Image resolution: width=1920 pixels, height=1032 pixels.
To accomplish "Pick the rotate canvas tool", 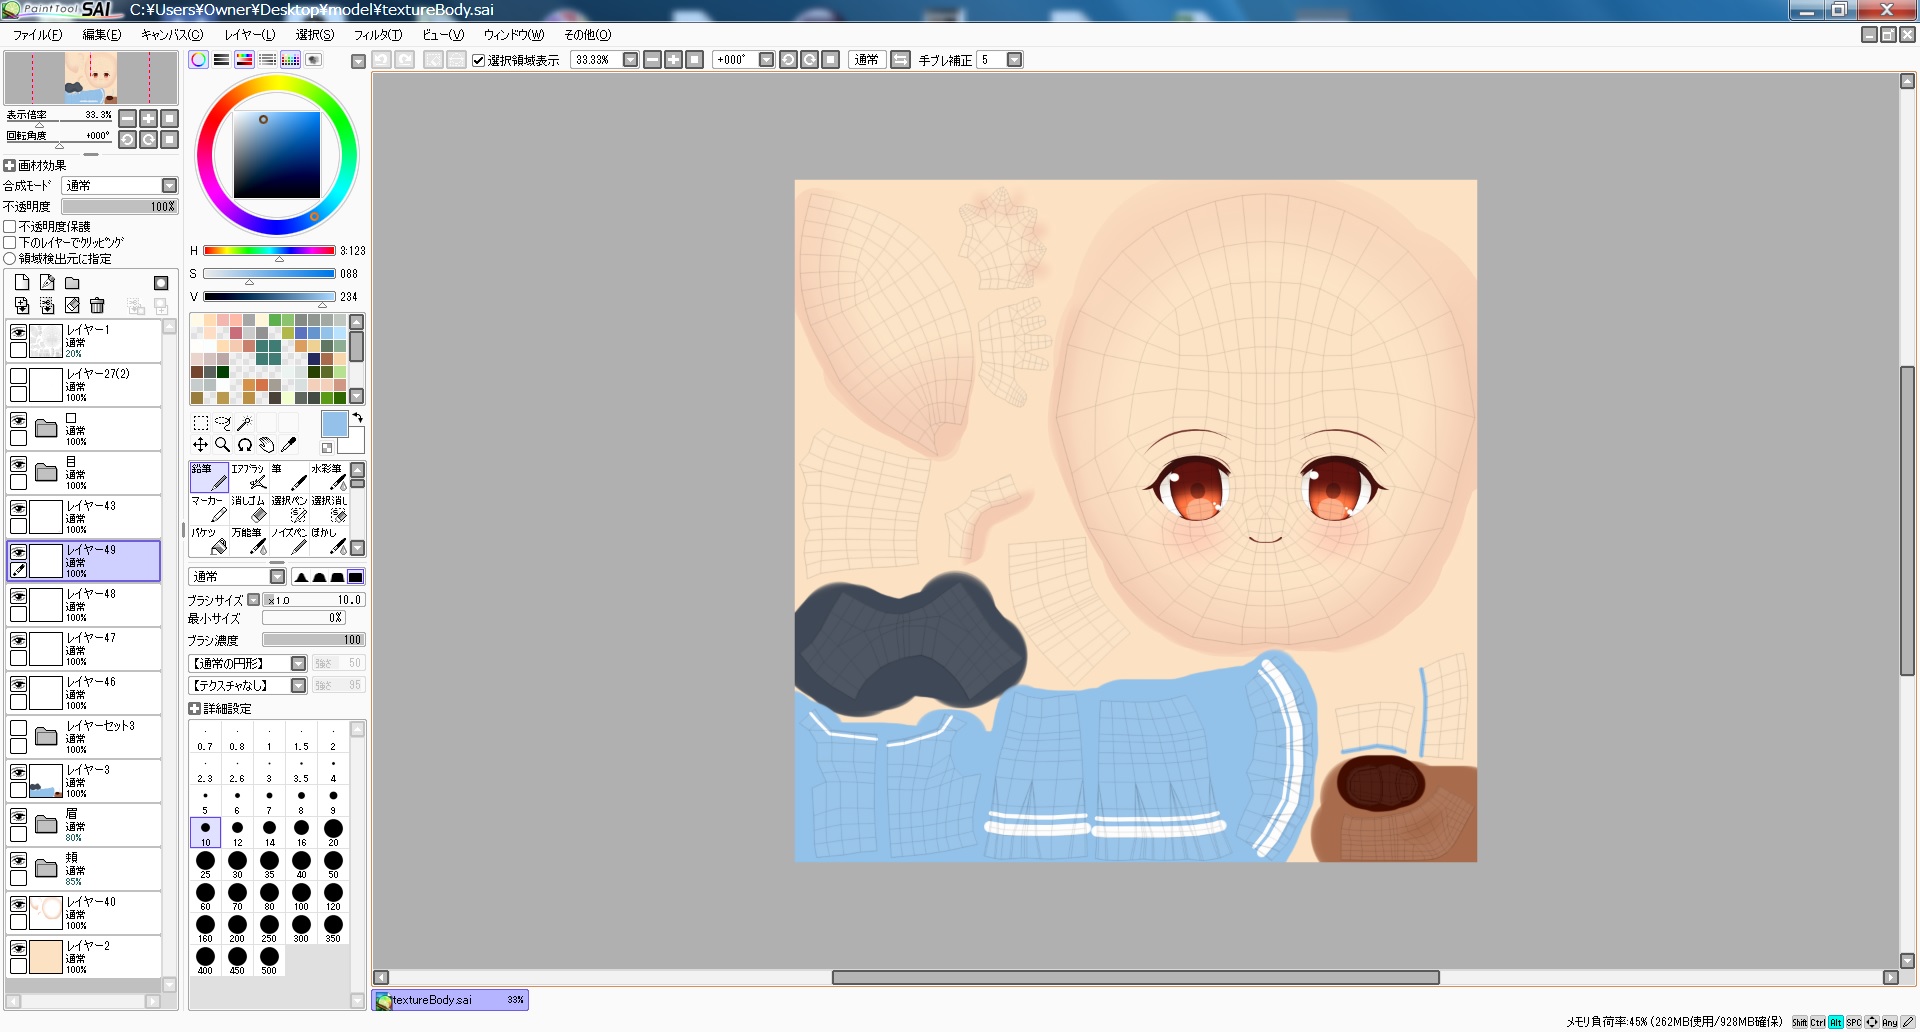I will [x=245, y=445].
